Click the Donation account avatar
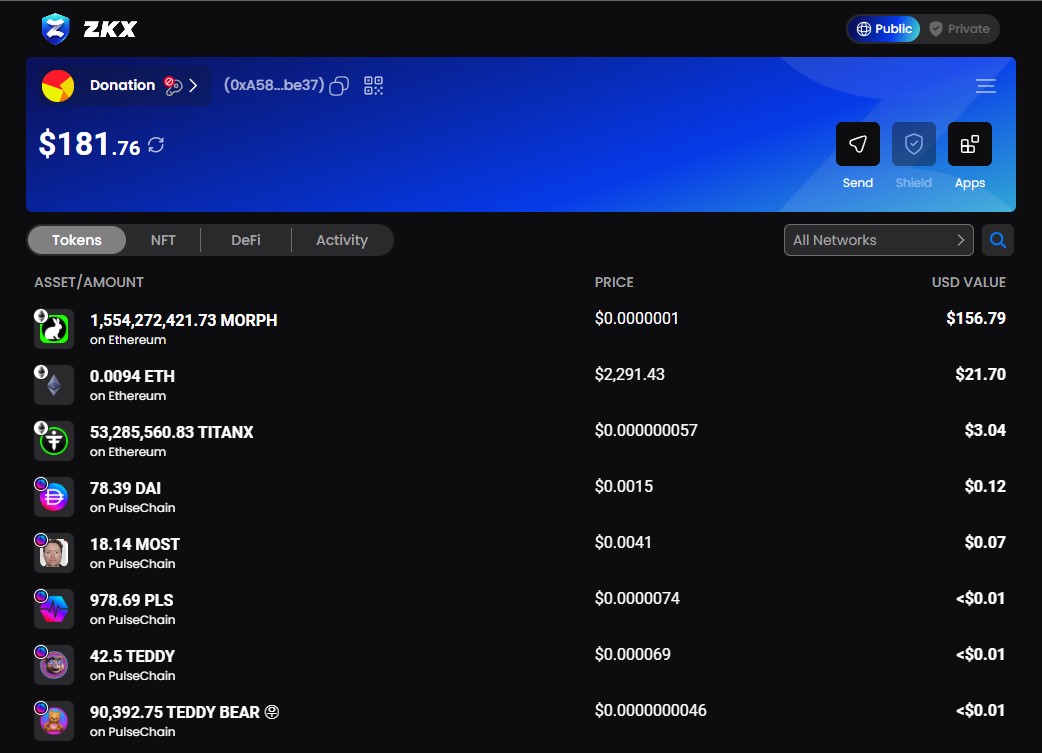The width and height of the screenshot is (1042, 753). 58,86
